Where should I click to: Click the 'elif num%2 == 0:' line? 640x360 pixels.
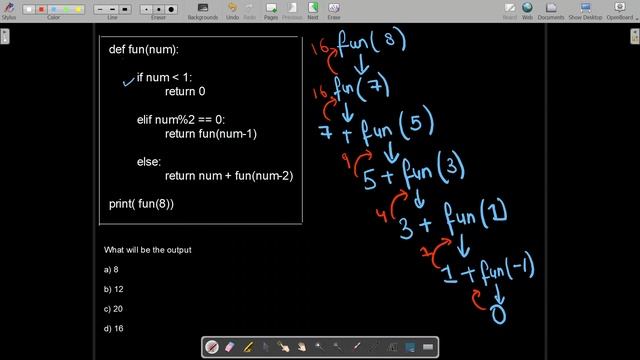click(x=181, y=120)
